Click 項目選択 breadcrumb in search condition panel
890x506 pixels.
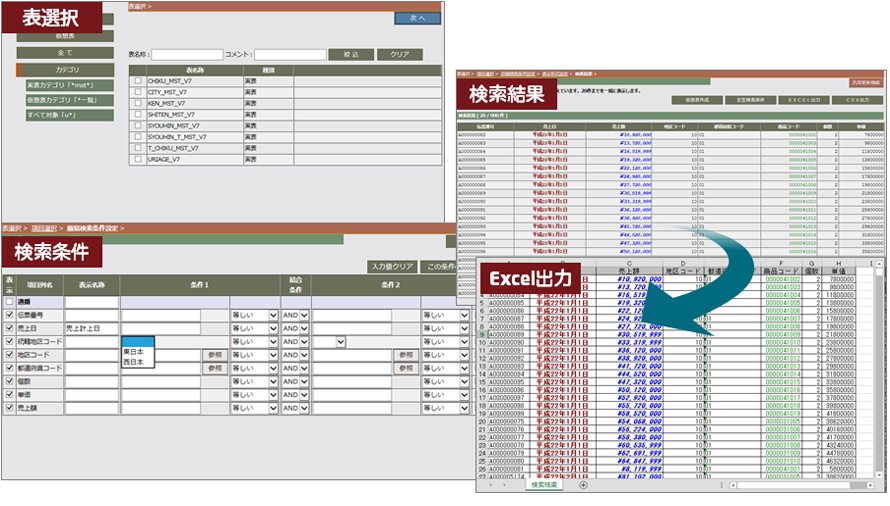pyautogui.click(x=44, y=228)
